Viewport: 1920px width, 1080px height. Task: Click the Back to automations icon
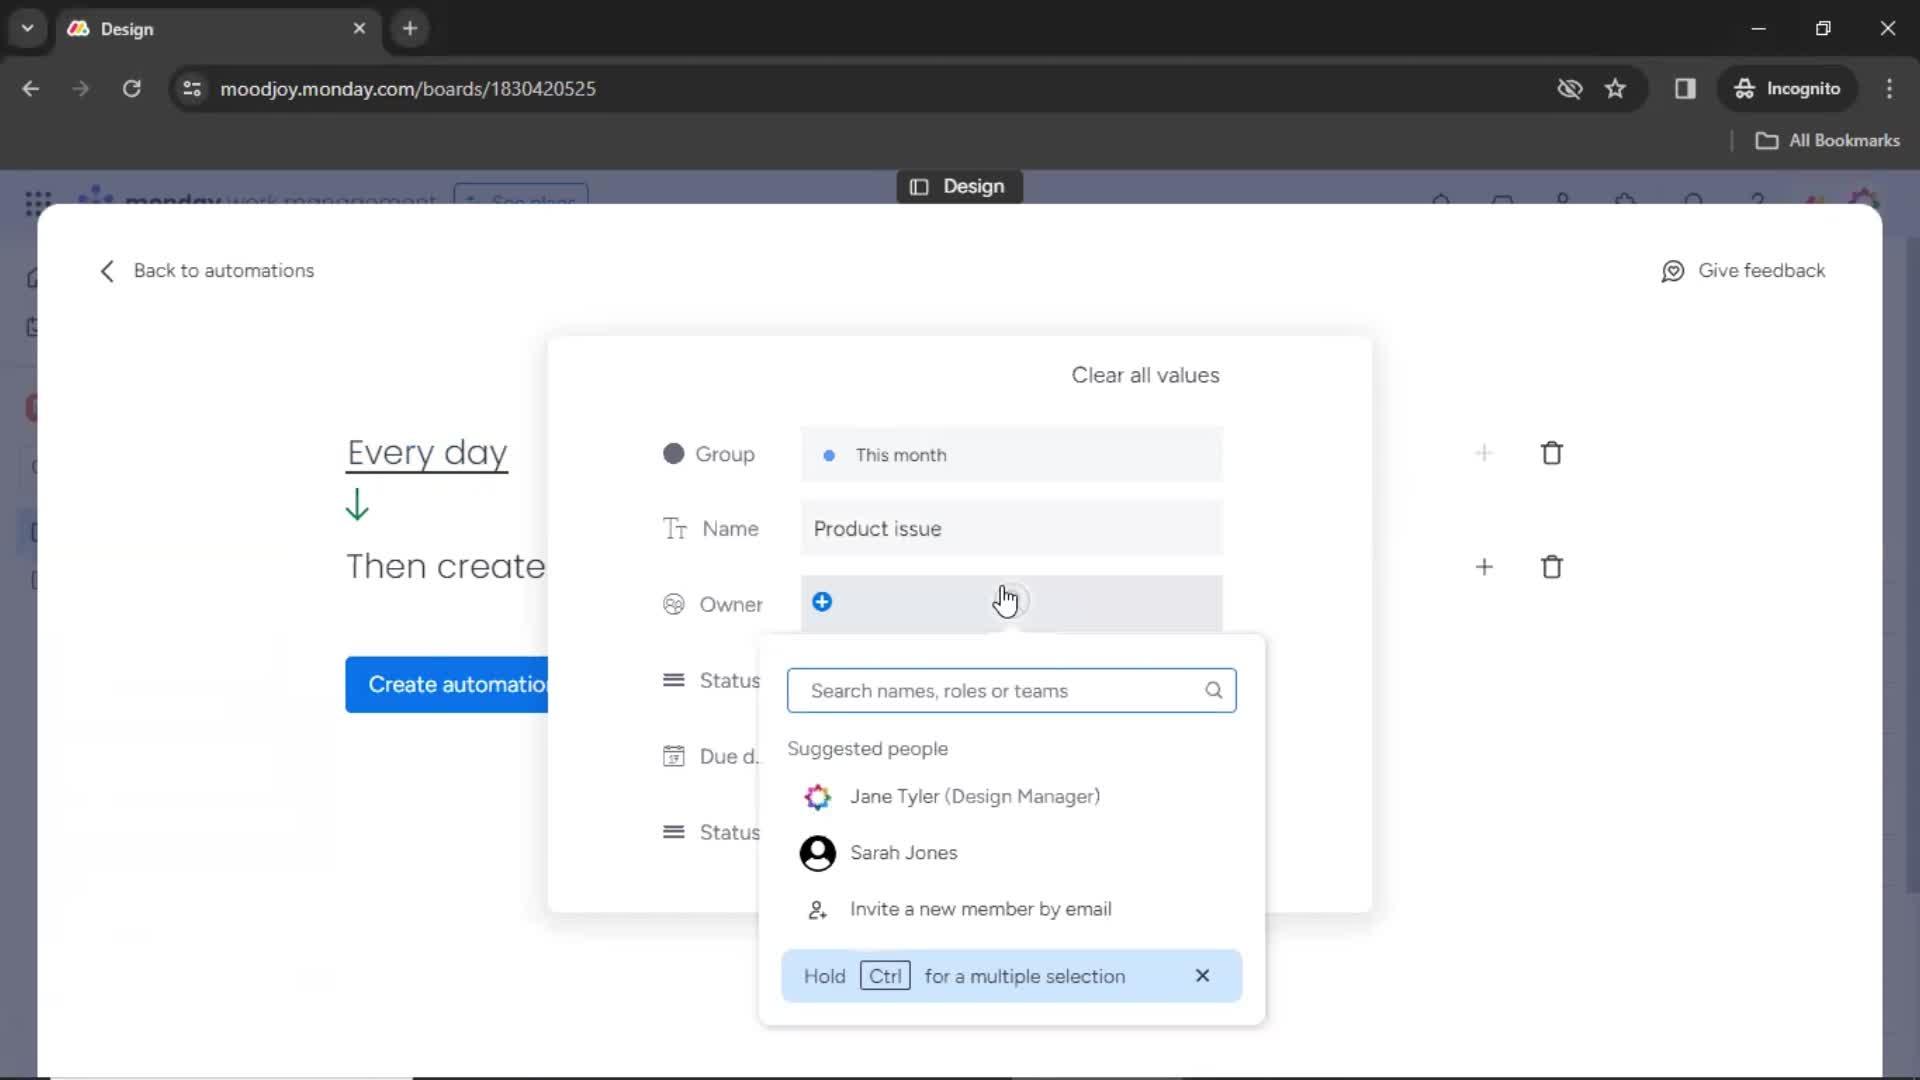point(105,270)
